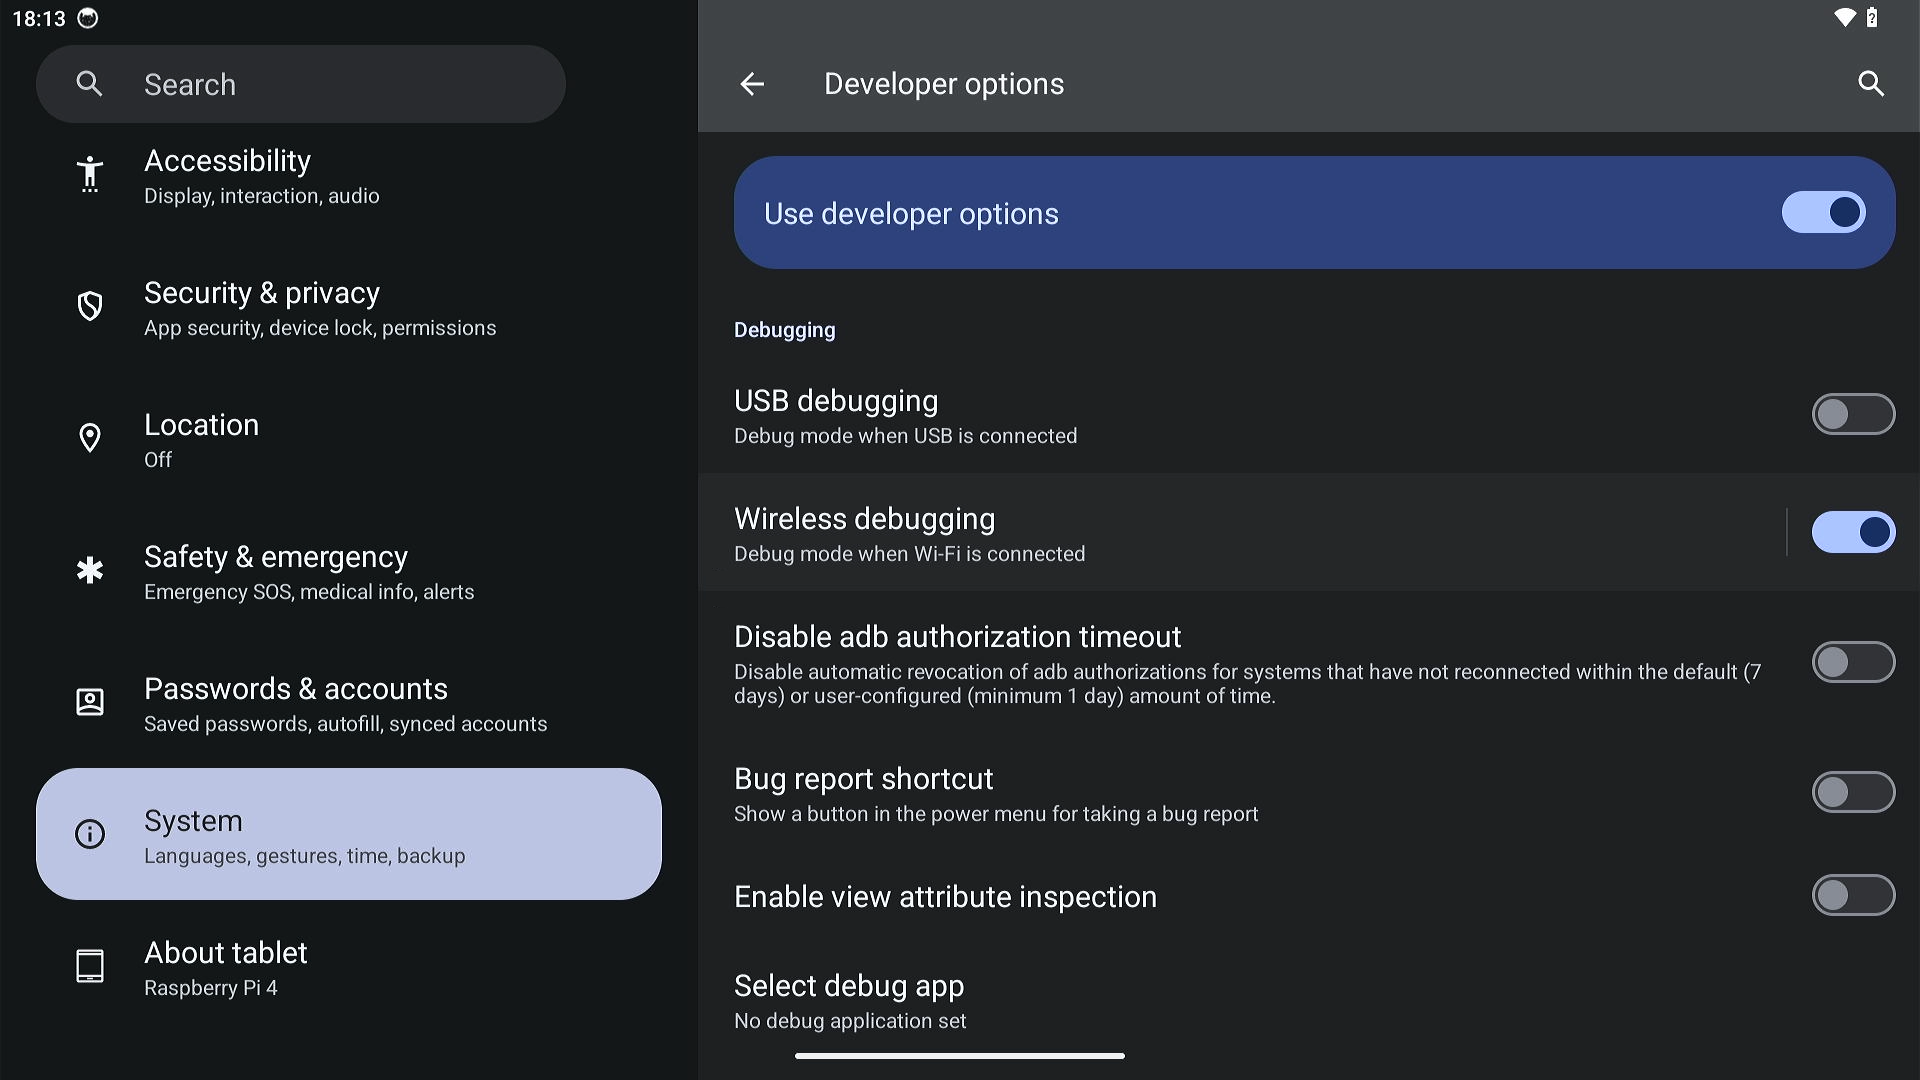Toggle Disable adb authorization timeout switch

coord(1853,662)
